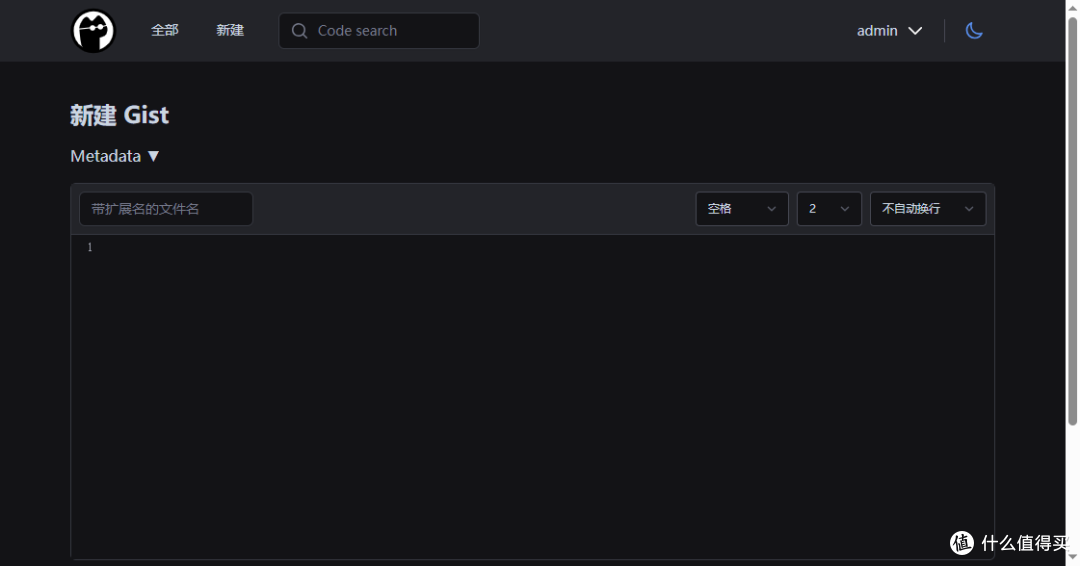Screen dimensions: 1080x566
Task: Click the chevron in the indent size 2 selector
Action: click(844, 209)
